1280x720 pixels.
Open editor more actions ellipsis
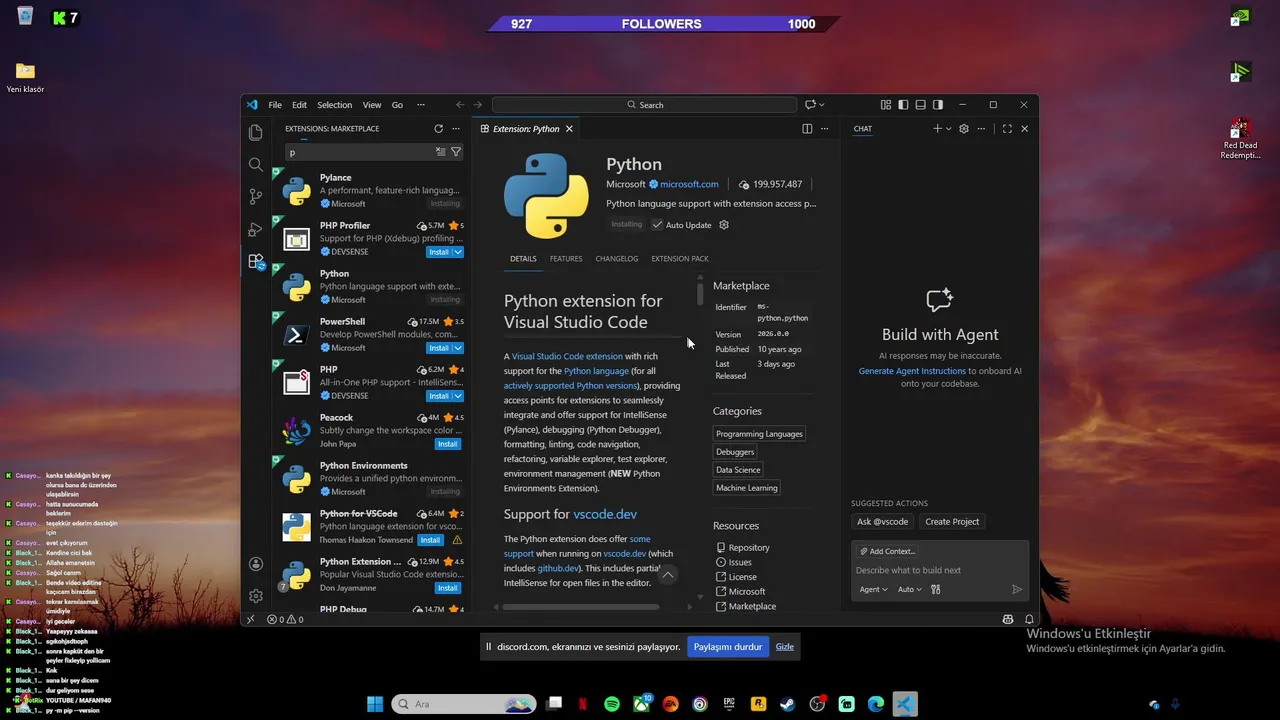click(x=825, y=129)
